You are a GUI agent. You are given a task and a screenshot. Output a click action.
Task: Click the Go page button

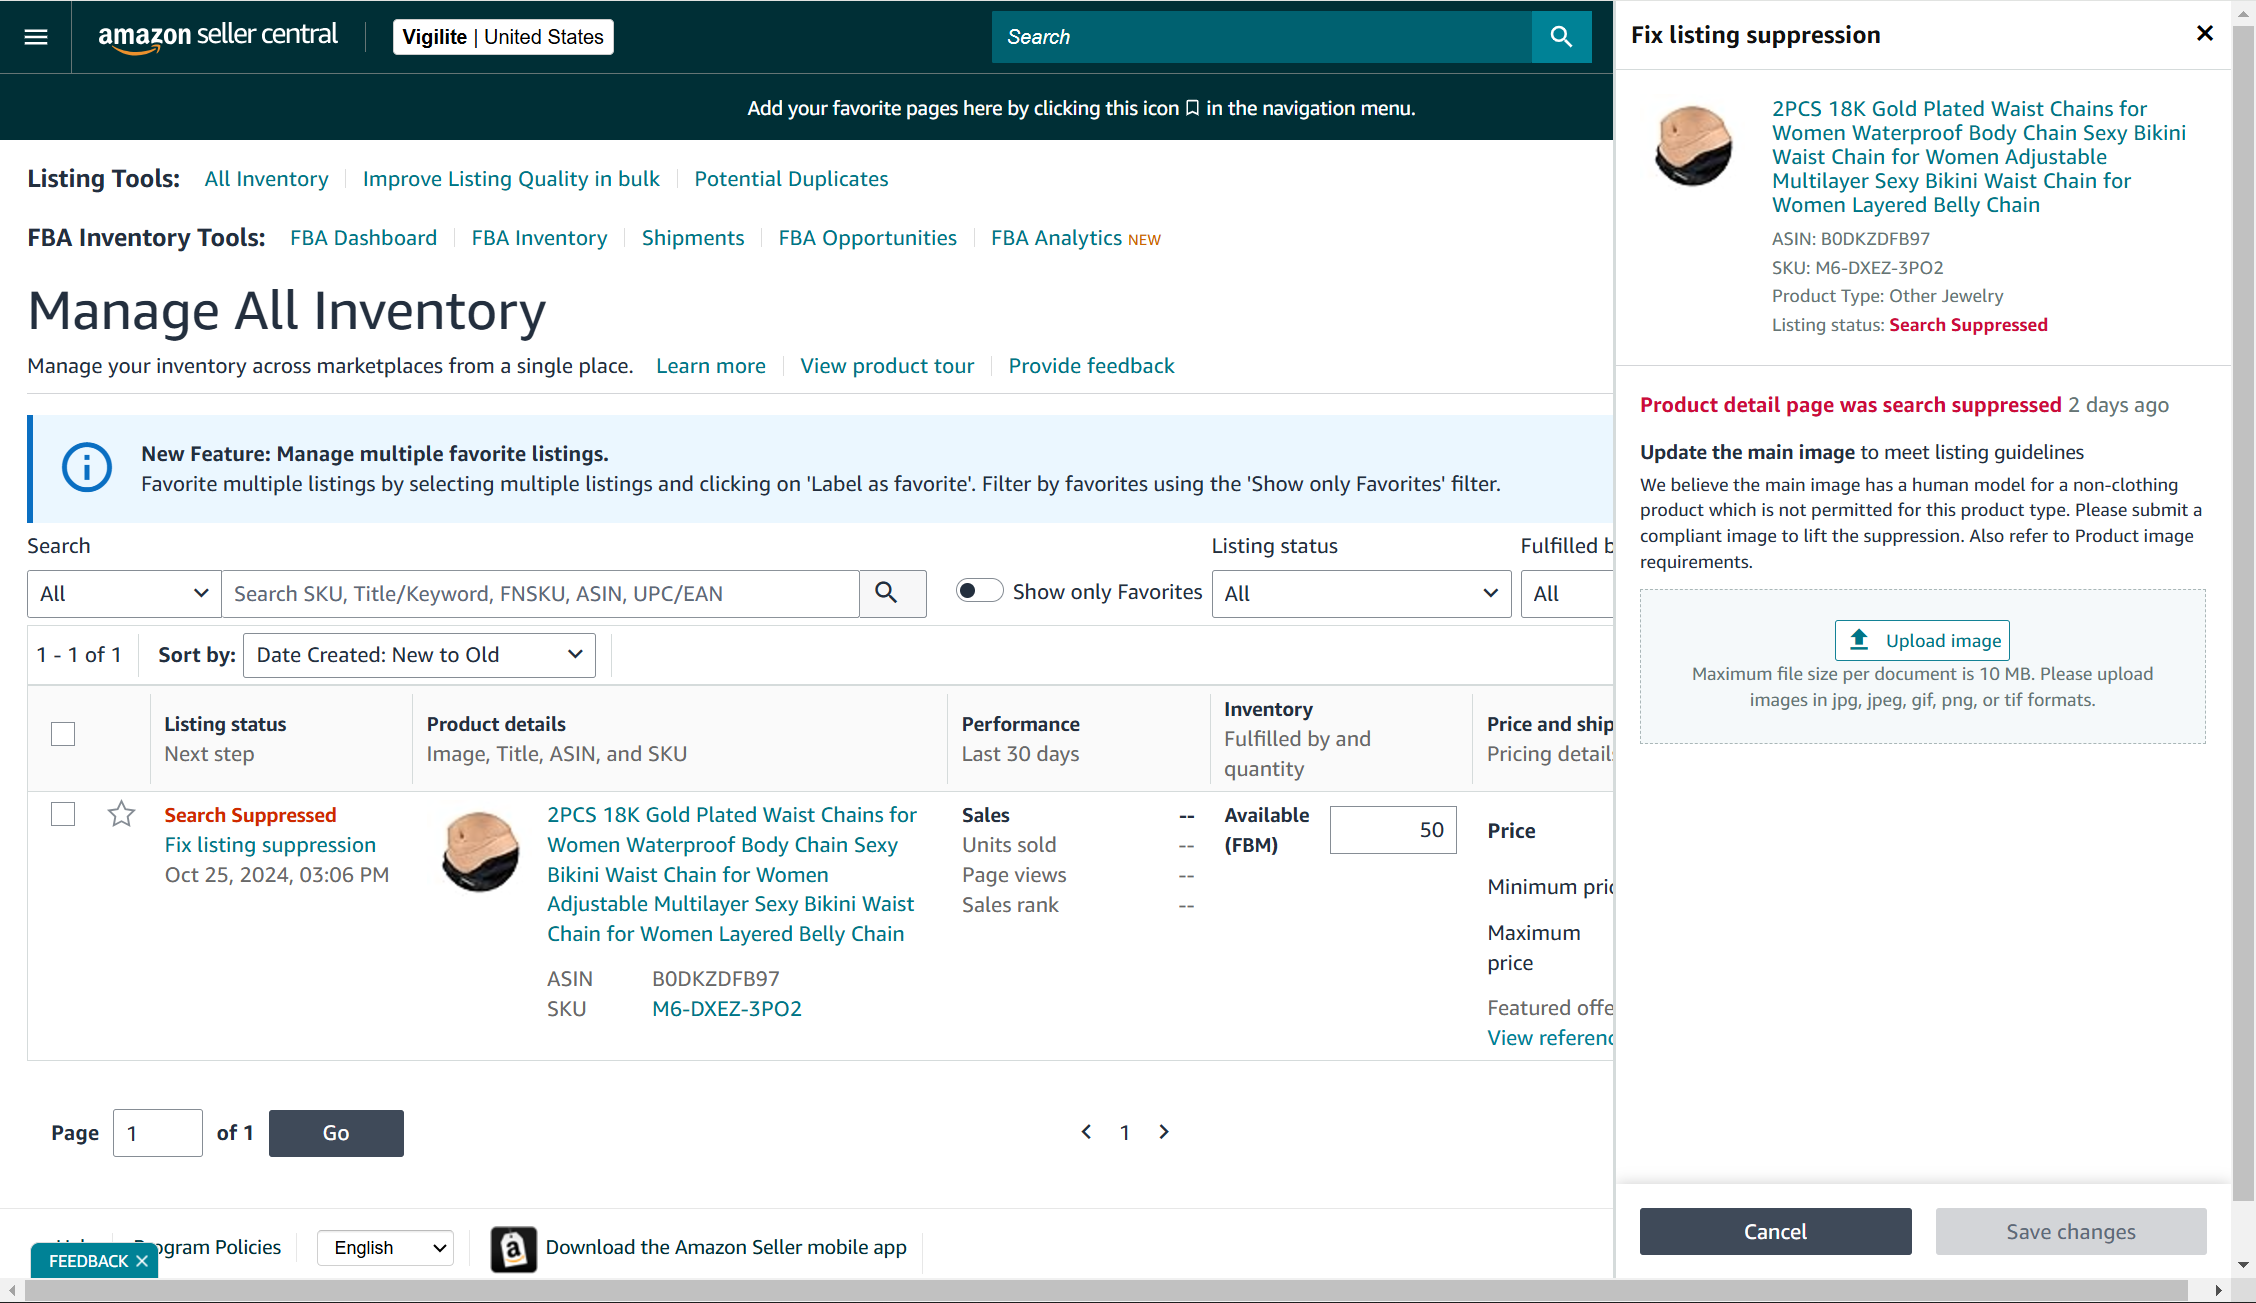[336, 1133]
